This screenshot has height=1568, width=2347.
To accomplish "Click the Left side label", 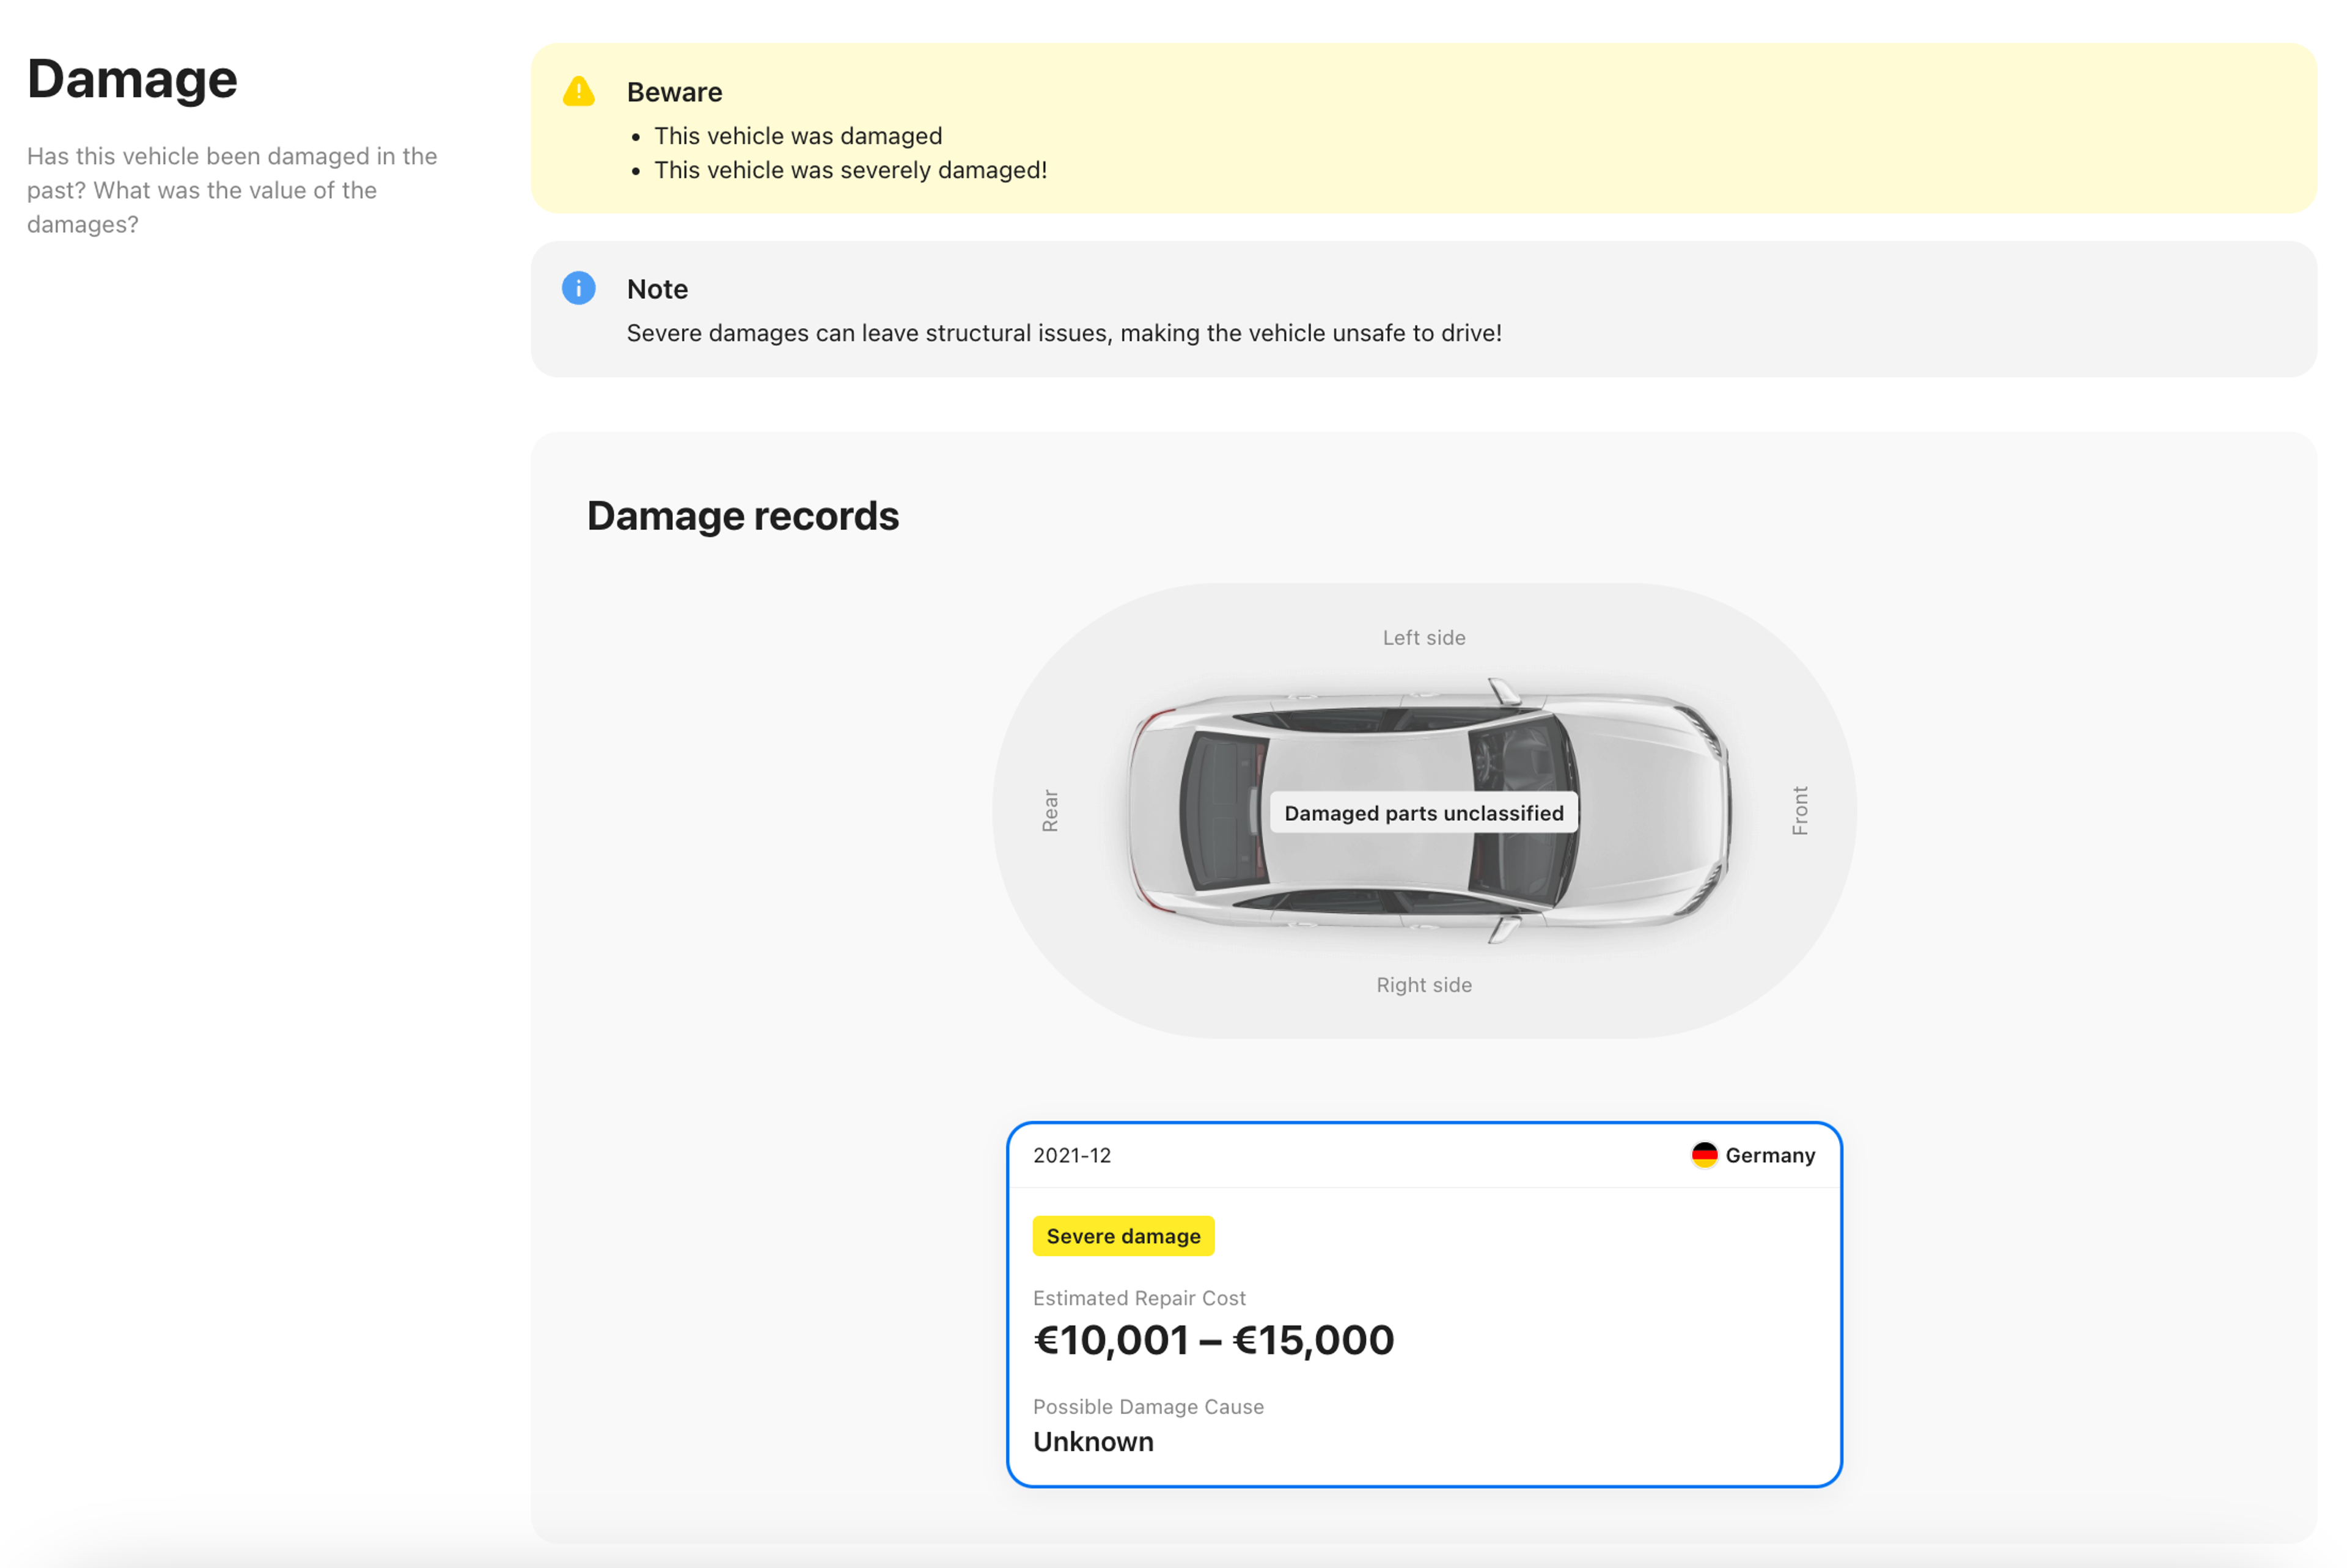I will coord(1423,638).
